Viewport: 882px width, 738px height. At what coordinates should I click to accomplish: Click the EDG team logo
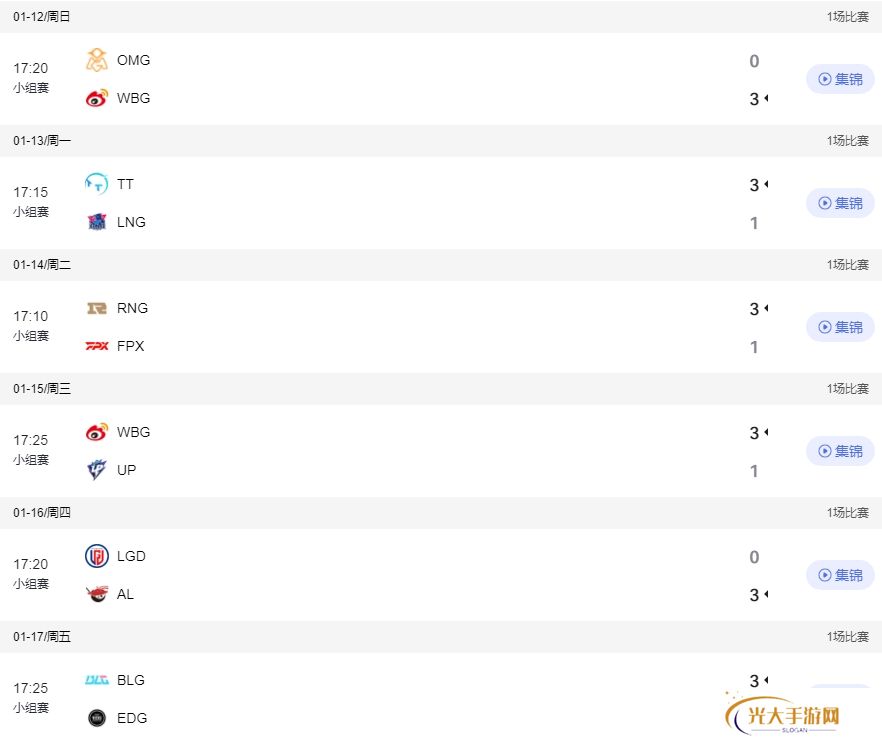97,718
